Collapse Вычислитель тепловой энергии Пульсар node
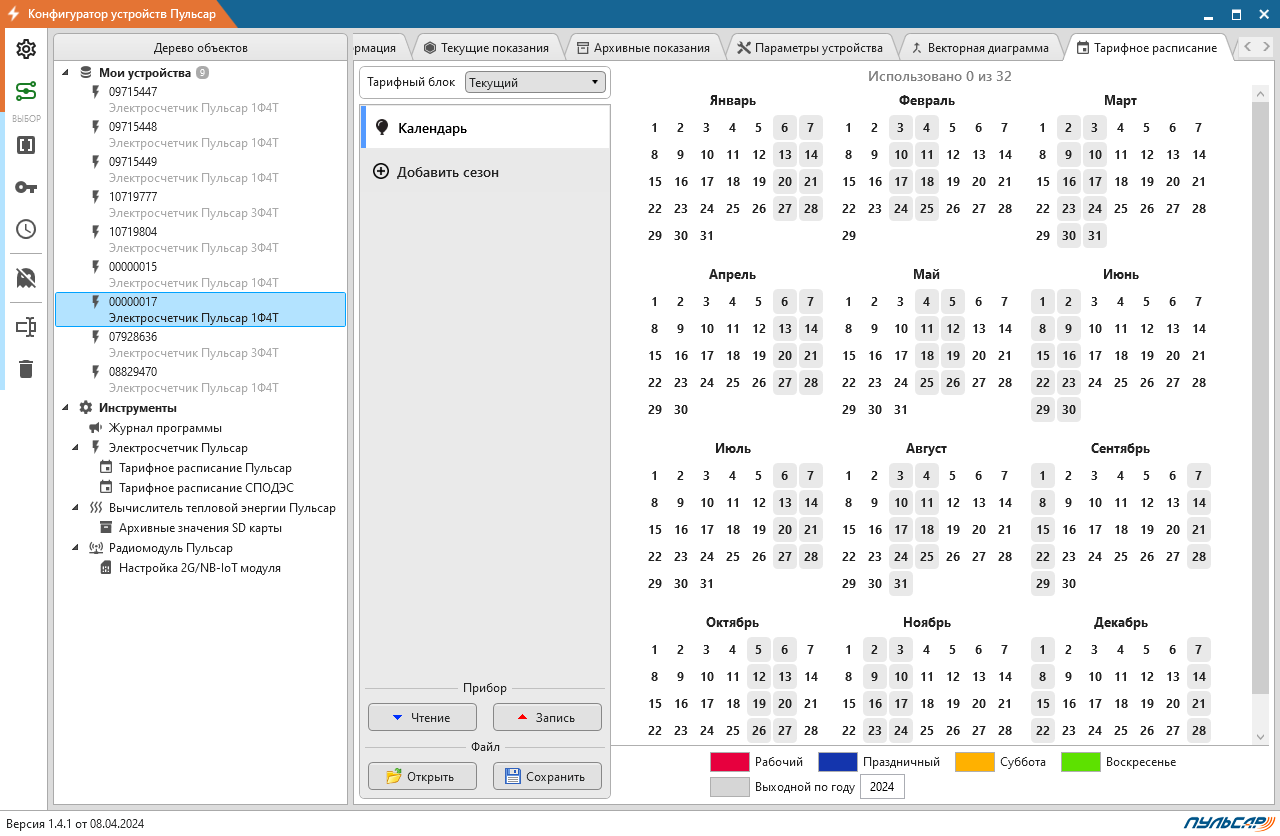 pos(76,508)
